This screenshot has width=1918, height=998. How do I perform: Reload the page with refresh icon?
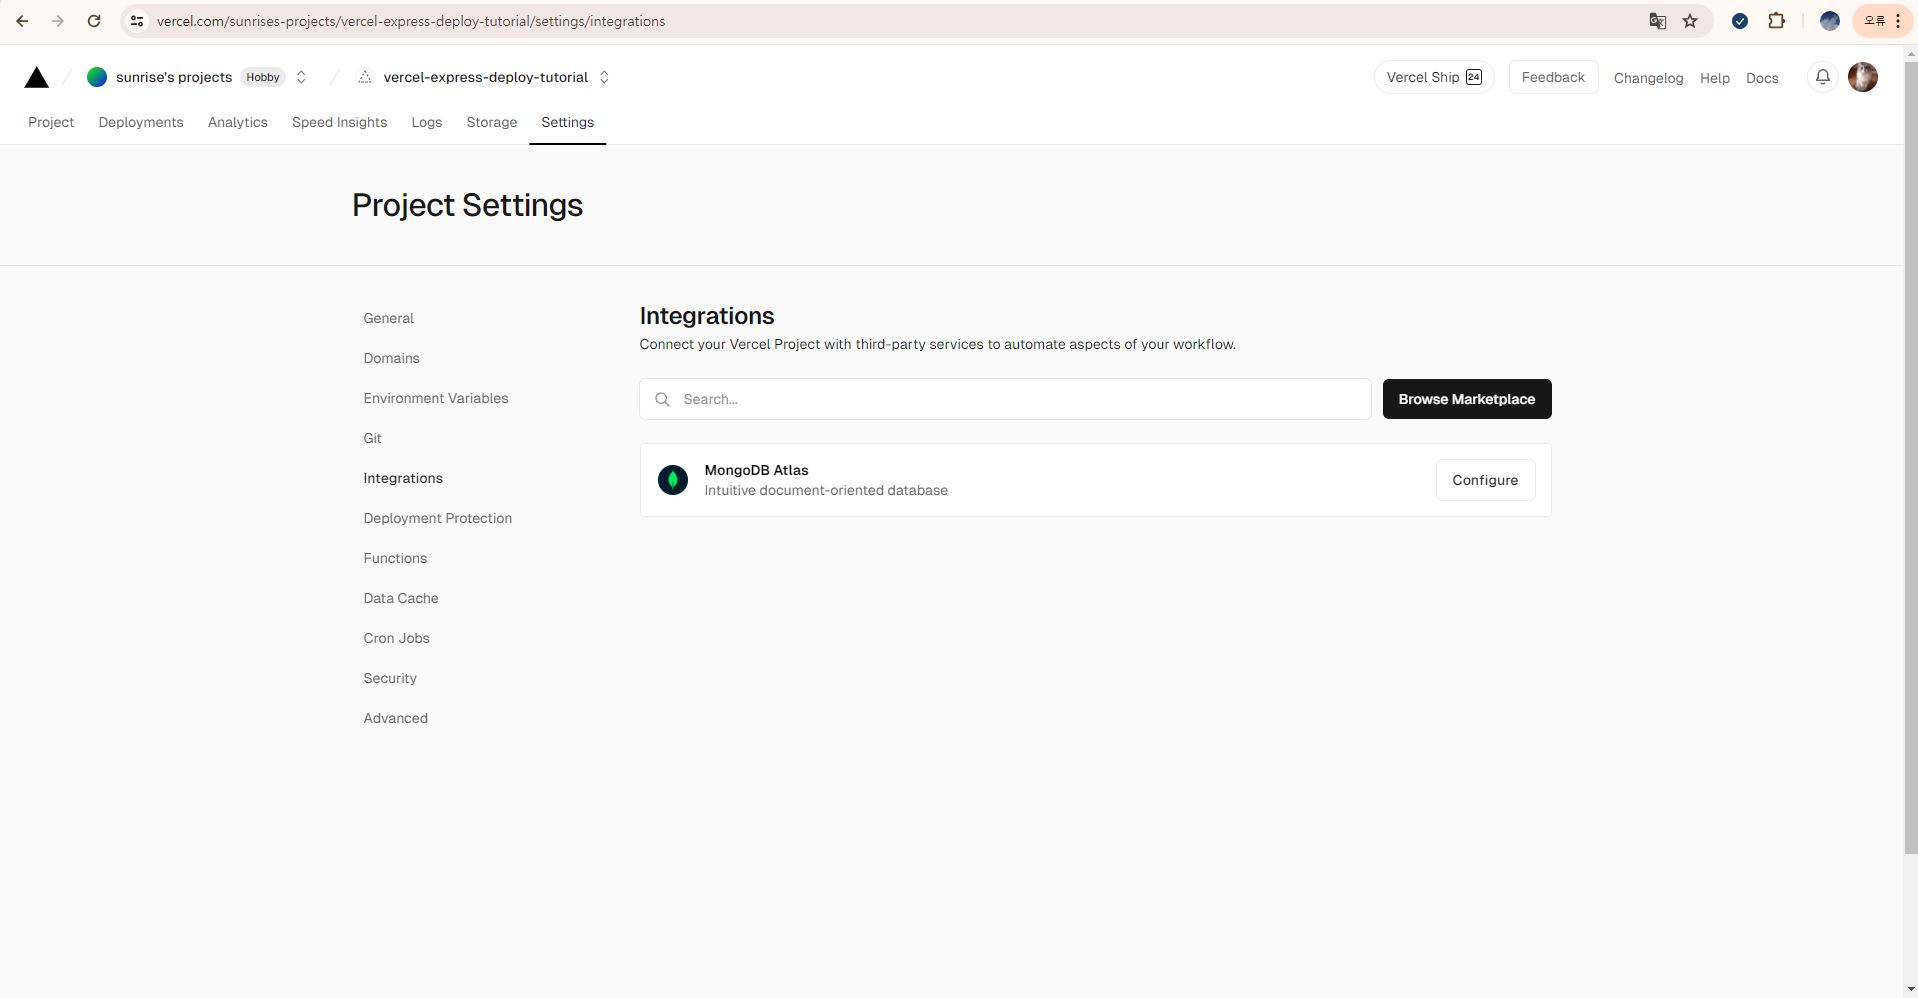tap(94, 21)
